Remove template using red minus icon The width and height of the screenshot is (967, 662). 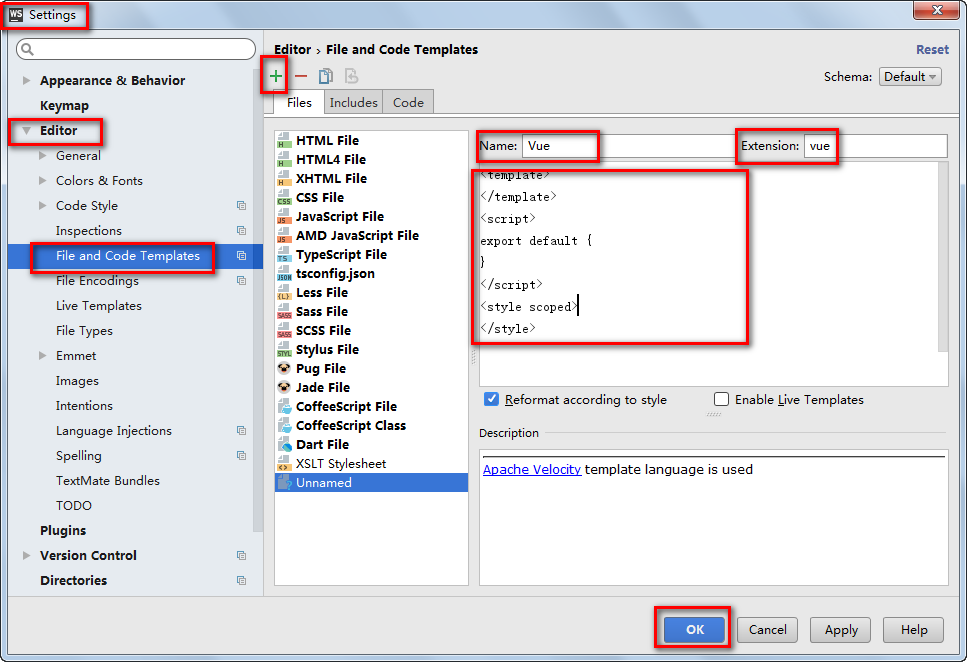click(301, 76)
